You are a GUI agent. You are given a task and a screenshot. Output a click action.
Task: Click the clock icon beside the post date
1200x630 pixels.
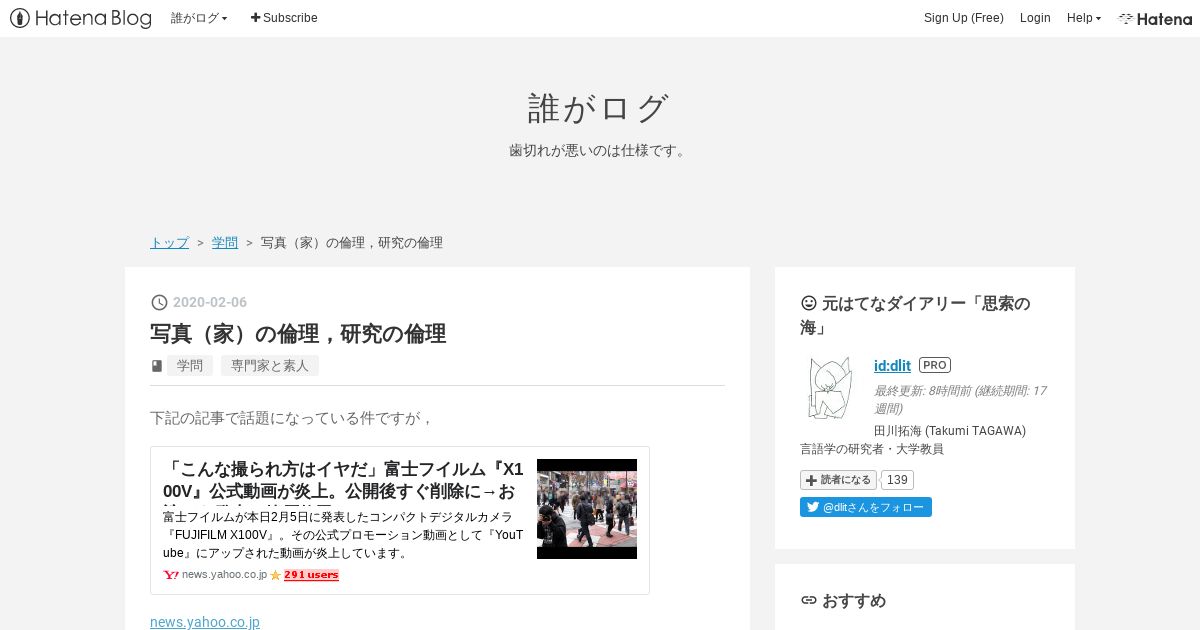[159, 302]
